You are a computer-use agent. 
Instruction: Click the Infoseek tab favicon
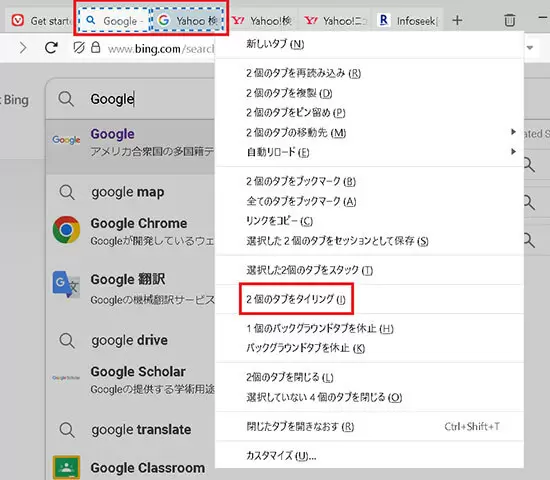(384, 20)
